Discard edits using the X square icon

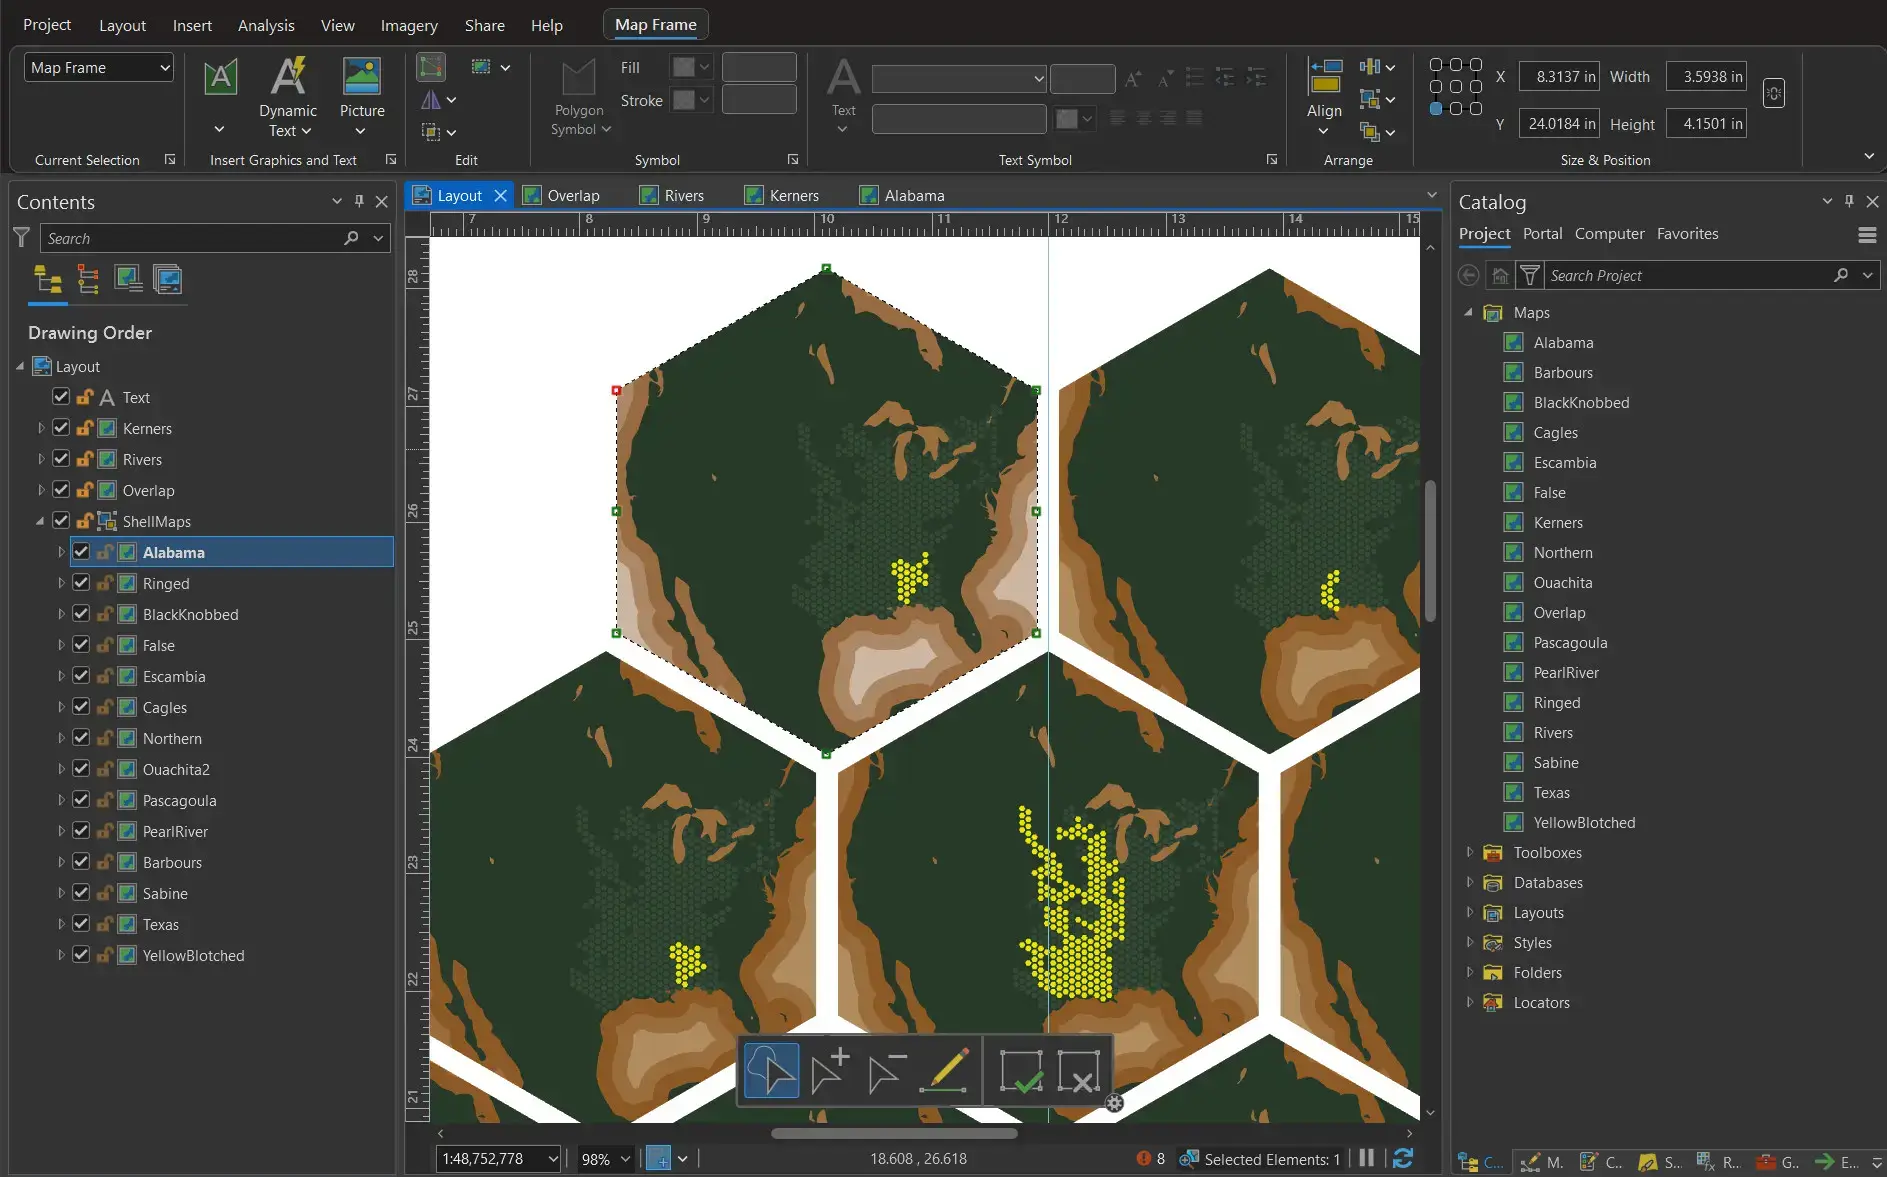[1081, 1070]
